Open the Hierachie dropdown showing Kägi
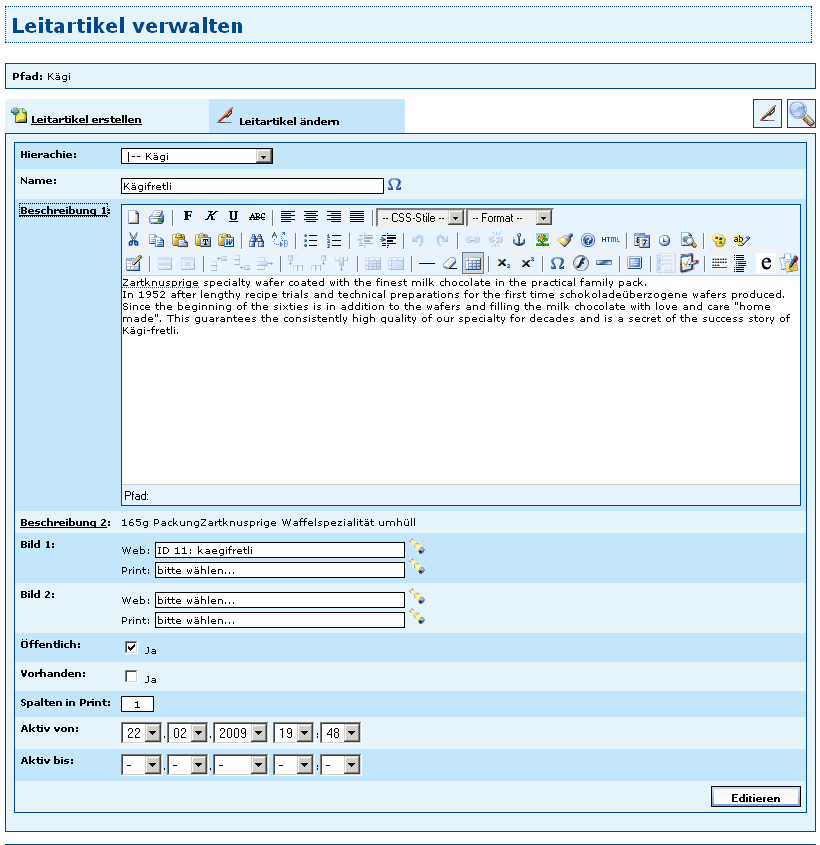 pyautogui.click(x=197, y=156)
